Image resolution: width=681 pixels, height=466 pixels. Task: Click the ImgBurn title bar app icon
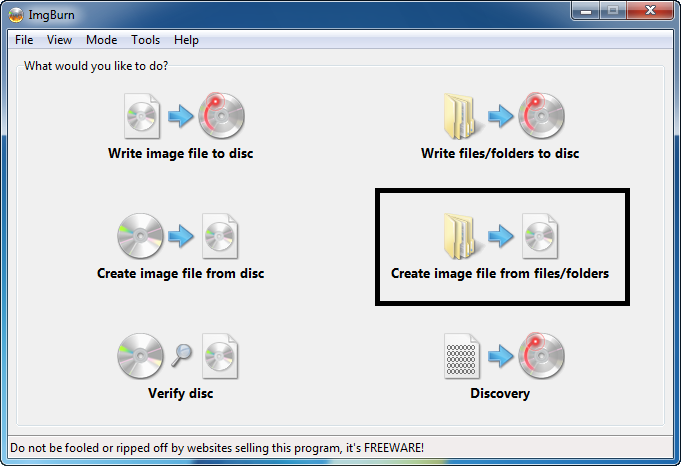[16, 15]
